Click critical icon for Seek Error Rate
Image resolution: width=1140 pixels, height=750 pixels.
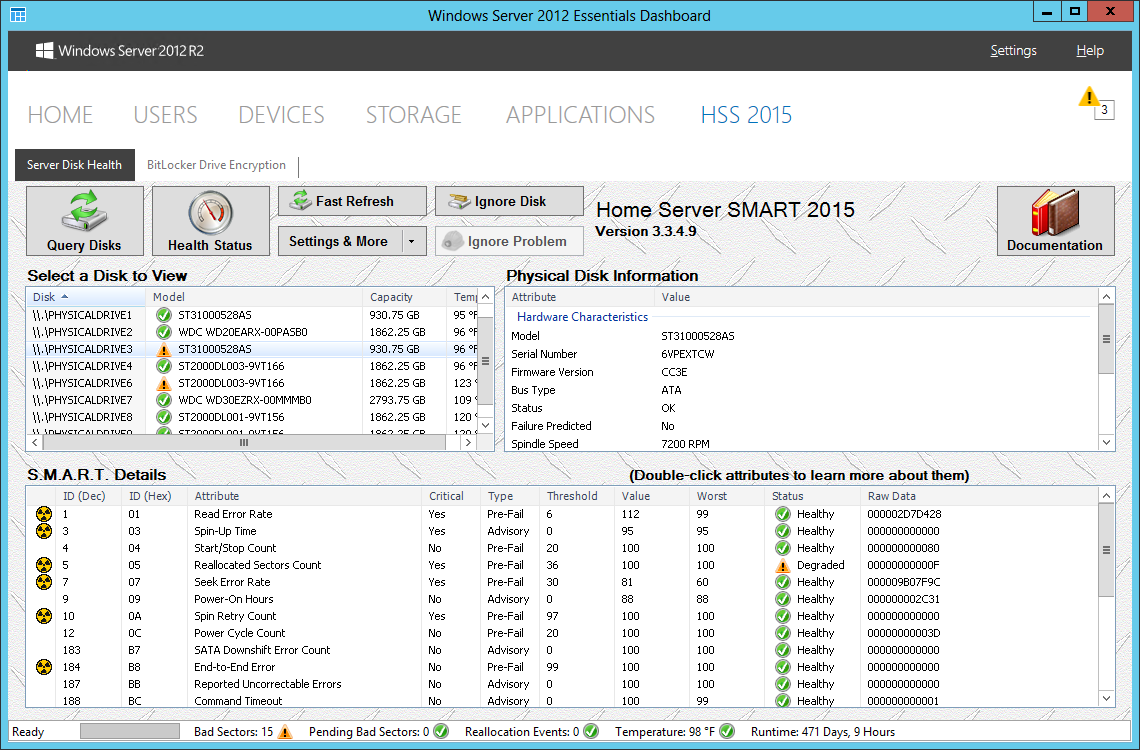click(44, 582)
